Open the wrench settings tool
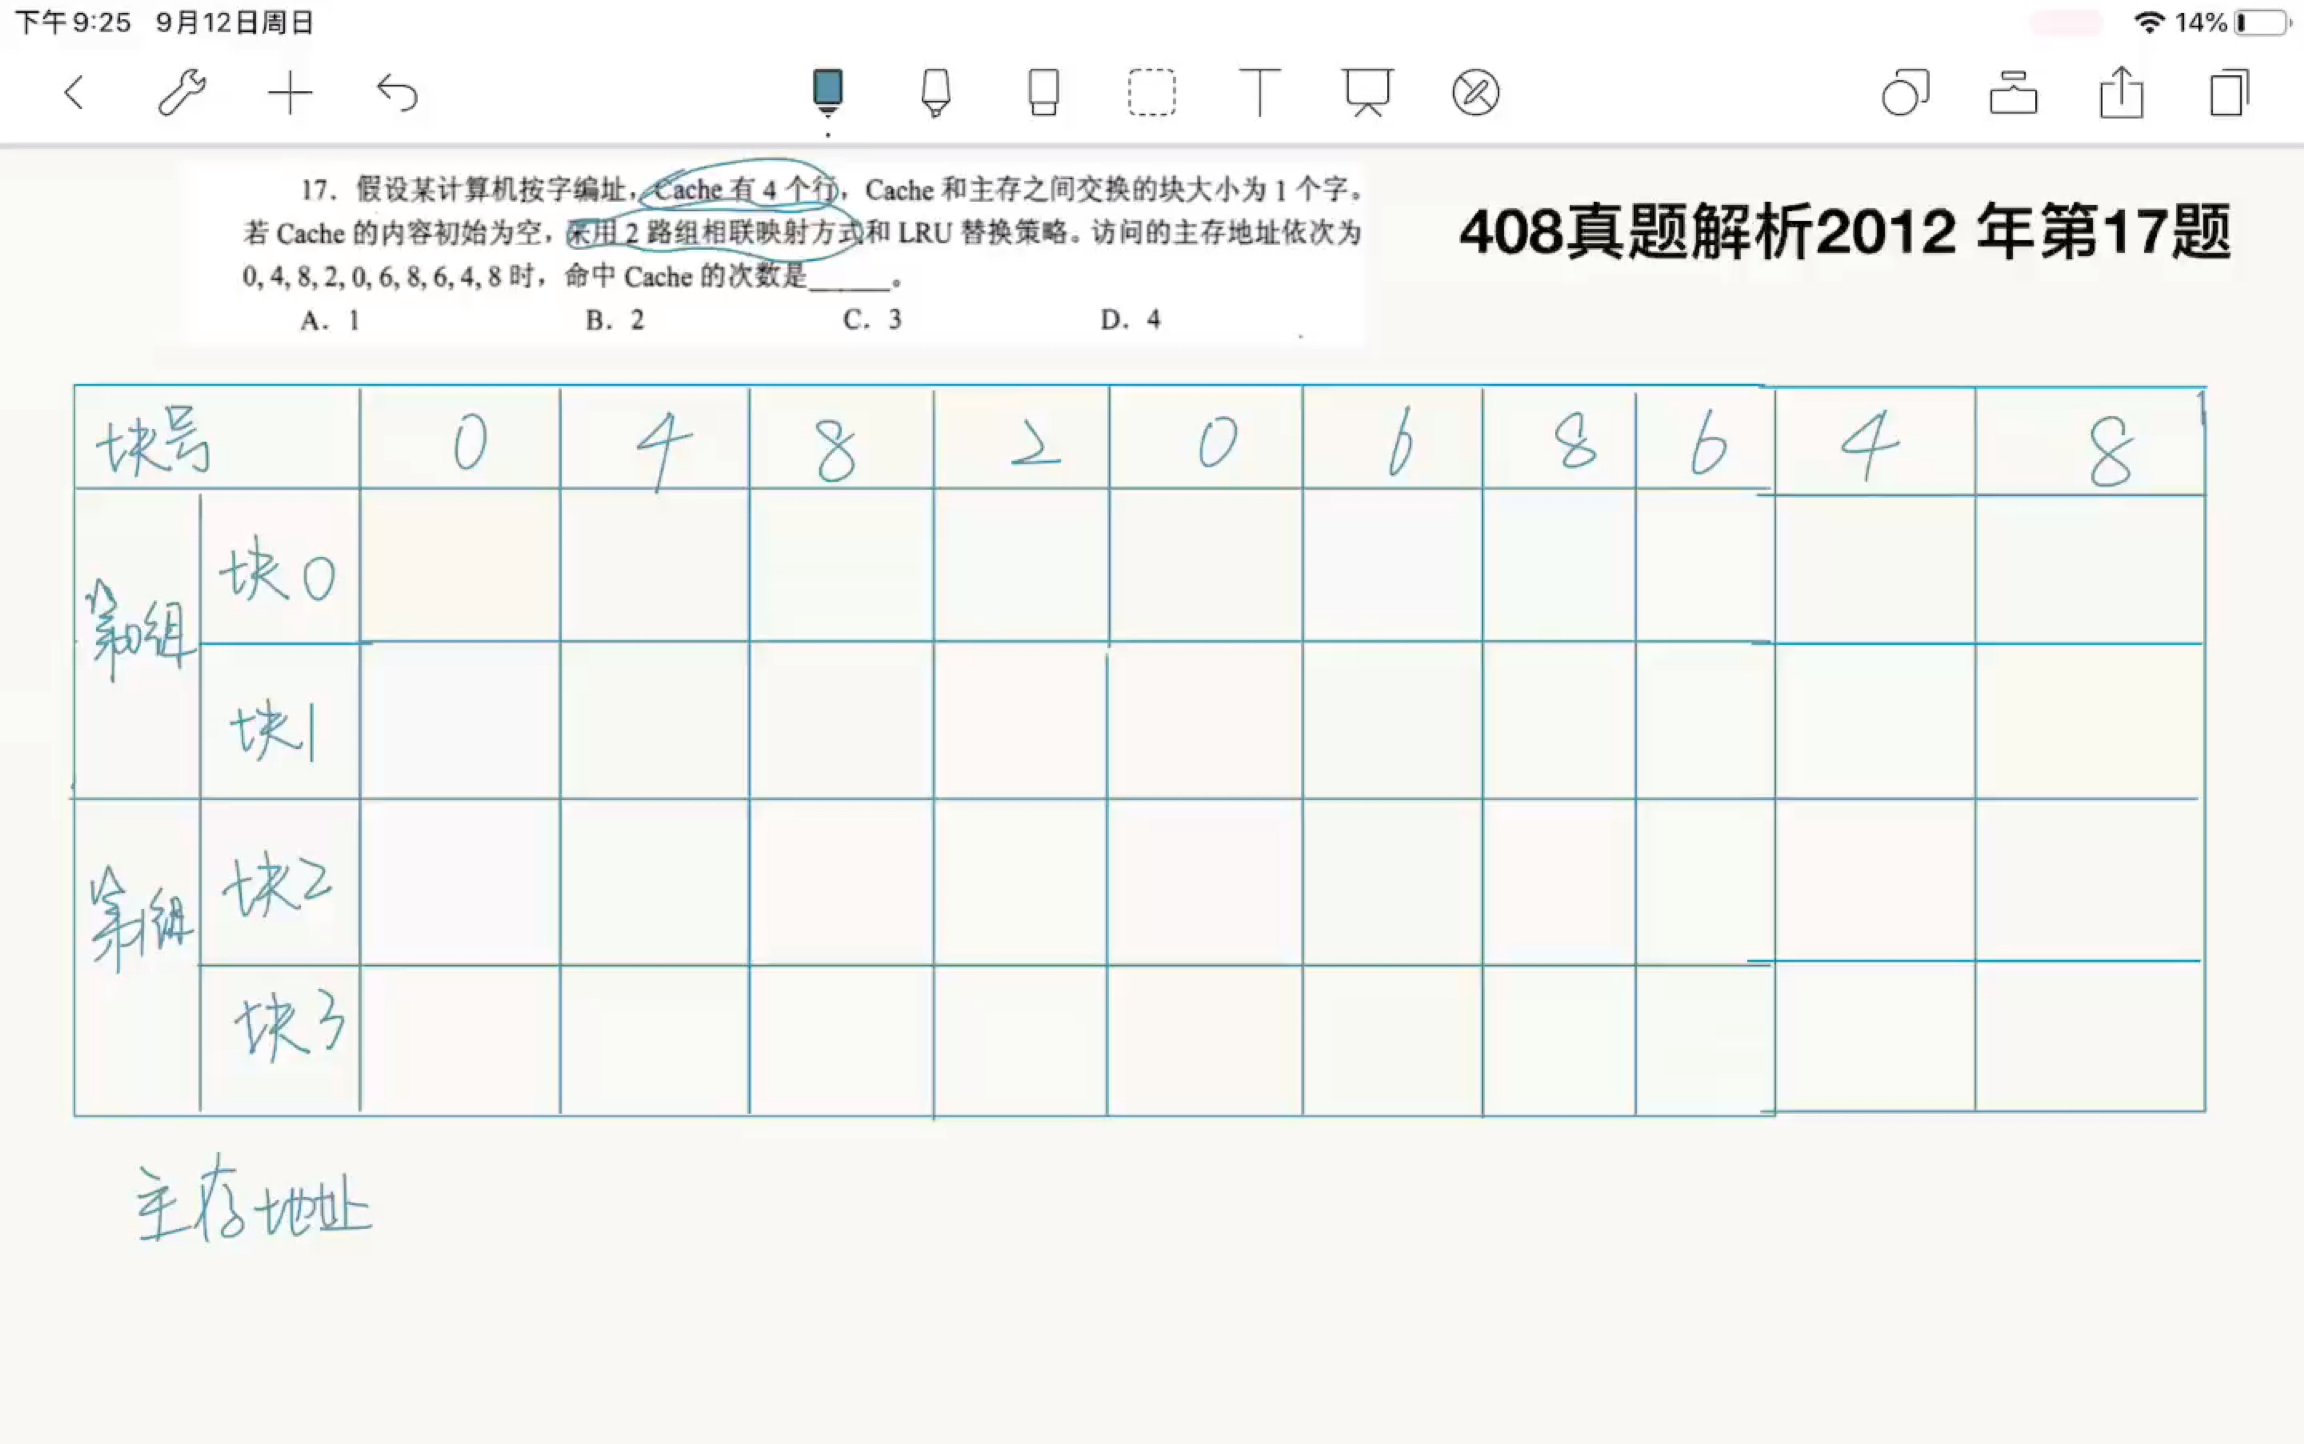 click(182, 93)
